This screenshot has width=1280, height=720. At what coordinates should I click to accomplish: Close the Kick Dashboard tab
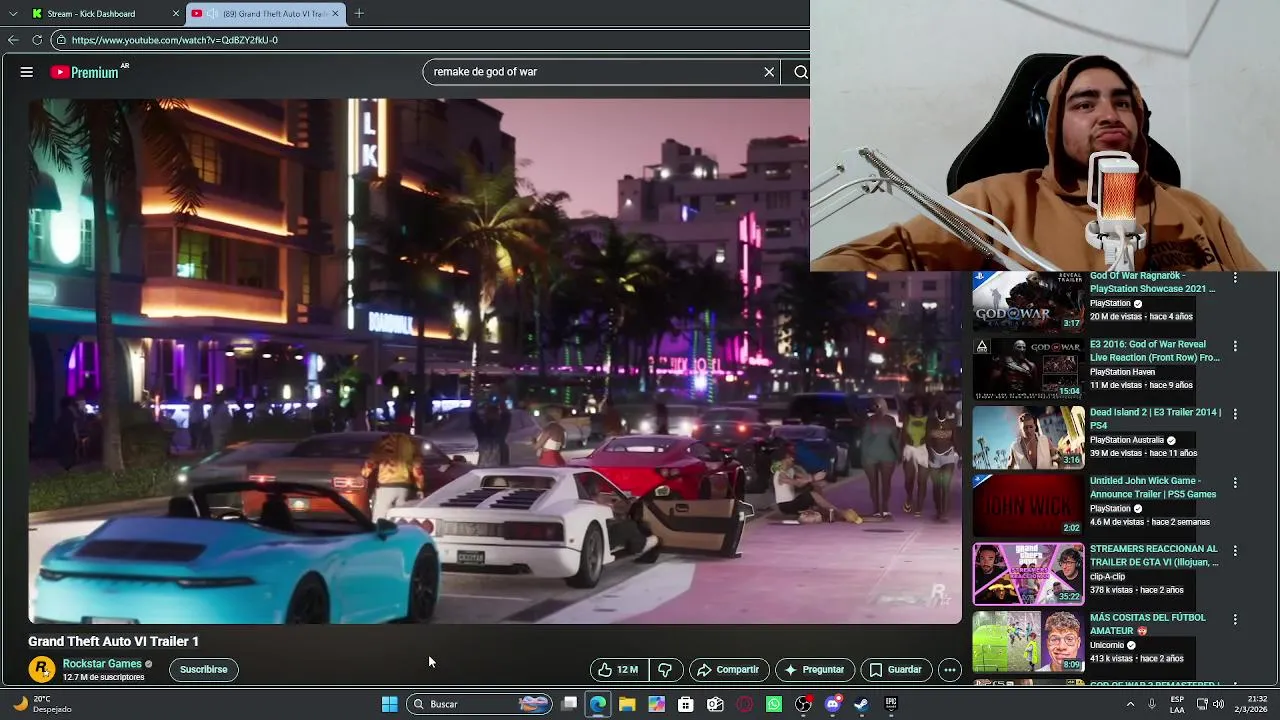tap(176, 14)
